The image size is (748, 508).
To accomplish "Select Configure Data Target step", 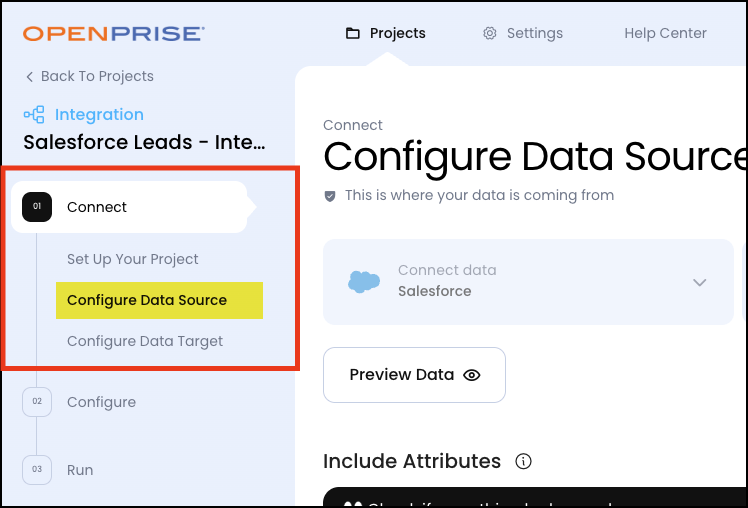I will (145, 341).
